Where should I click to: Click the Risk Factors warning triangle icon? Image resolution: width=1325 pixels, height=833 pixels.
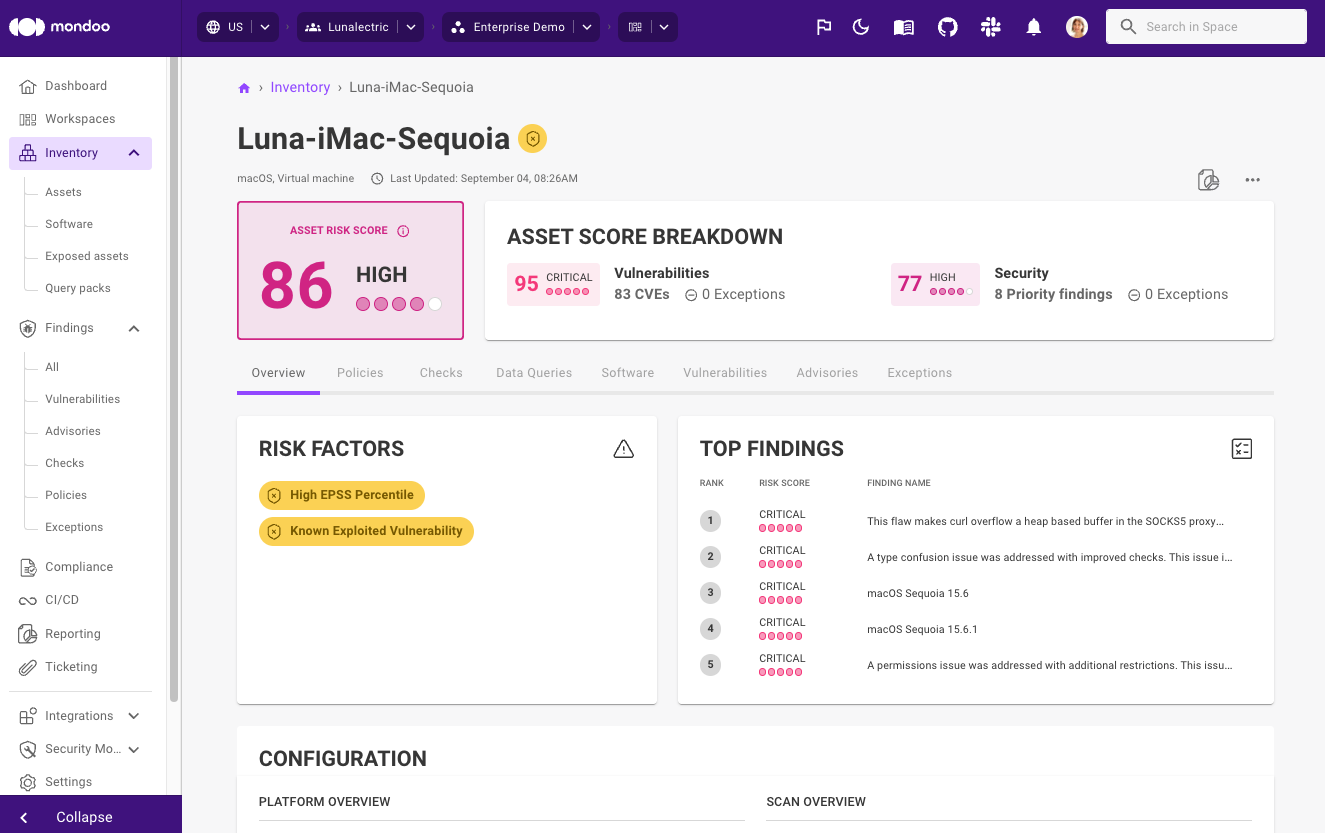(624, 449)
